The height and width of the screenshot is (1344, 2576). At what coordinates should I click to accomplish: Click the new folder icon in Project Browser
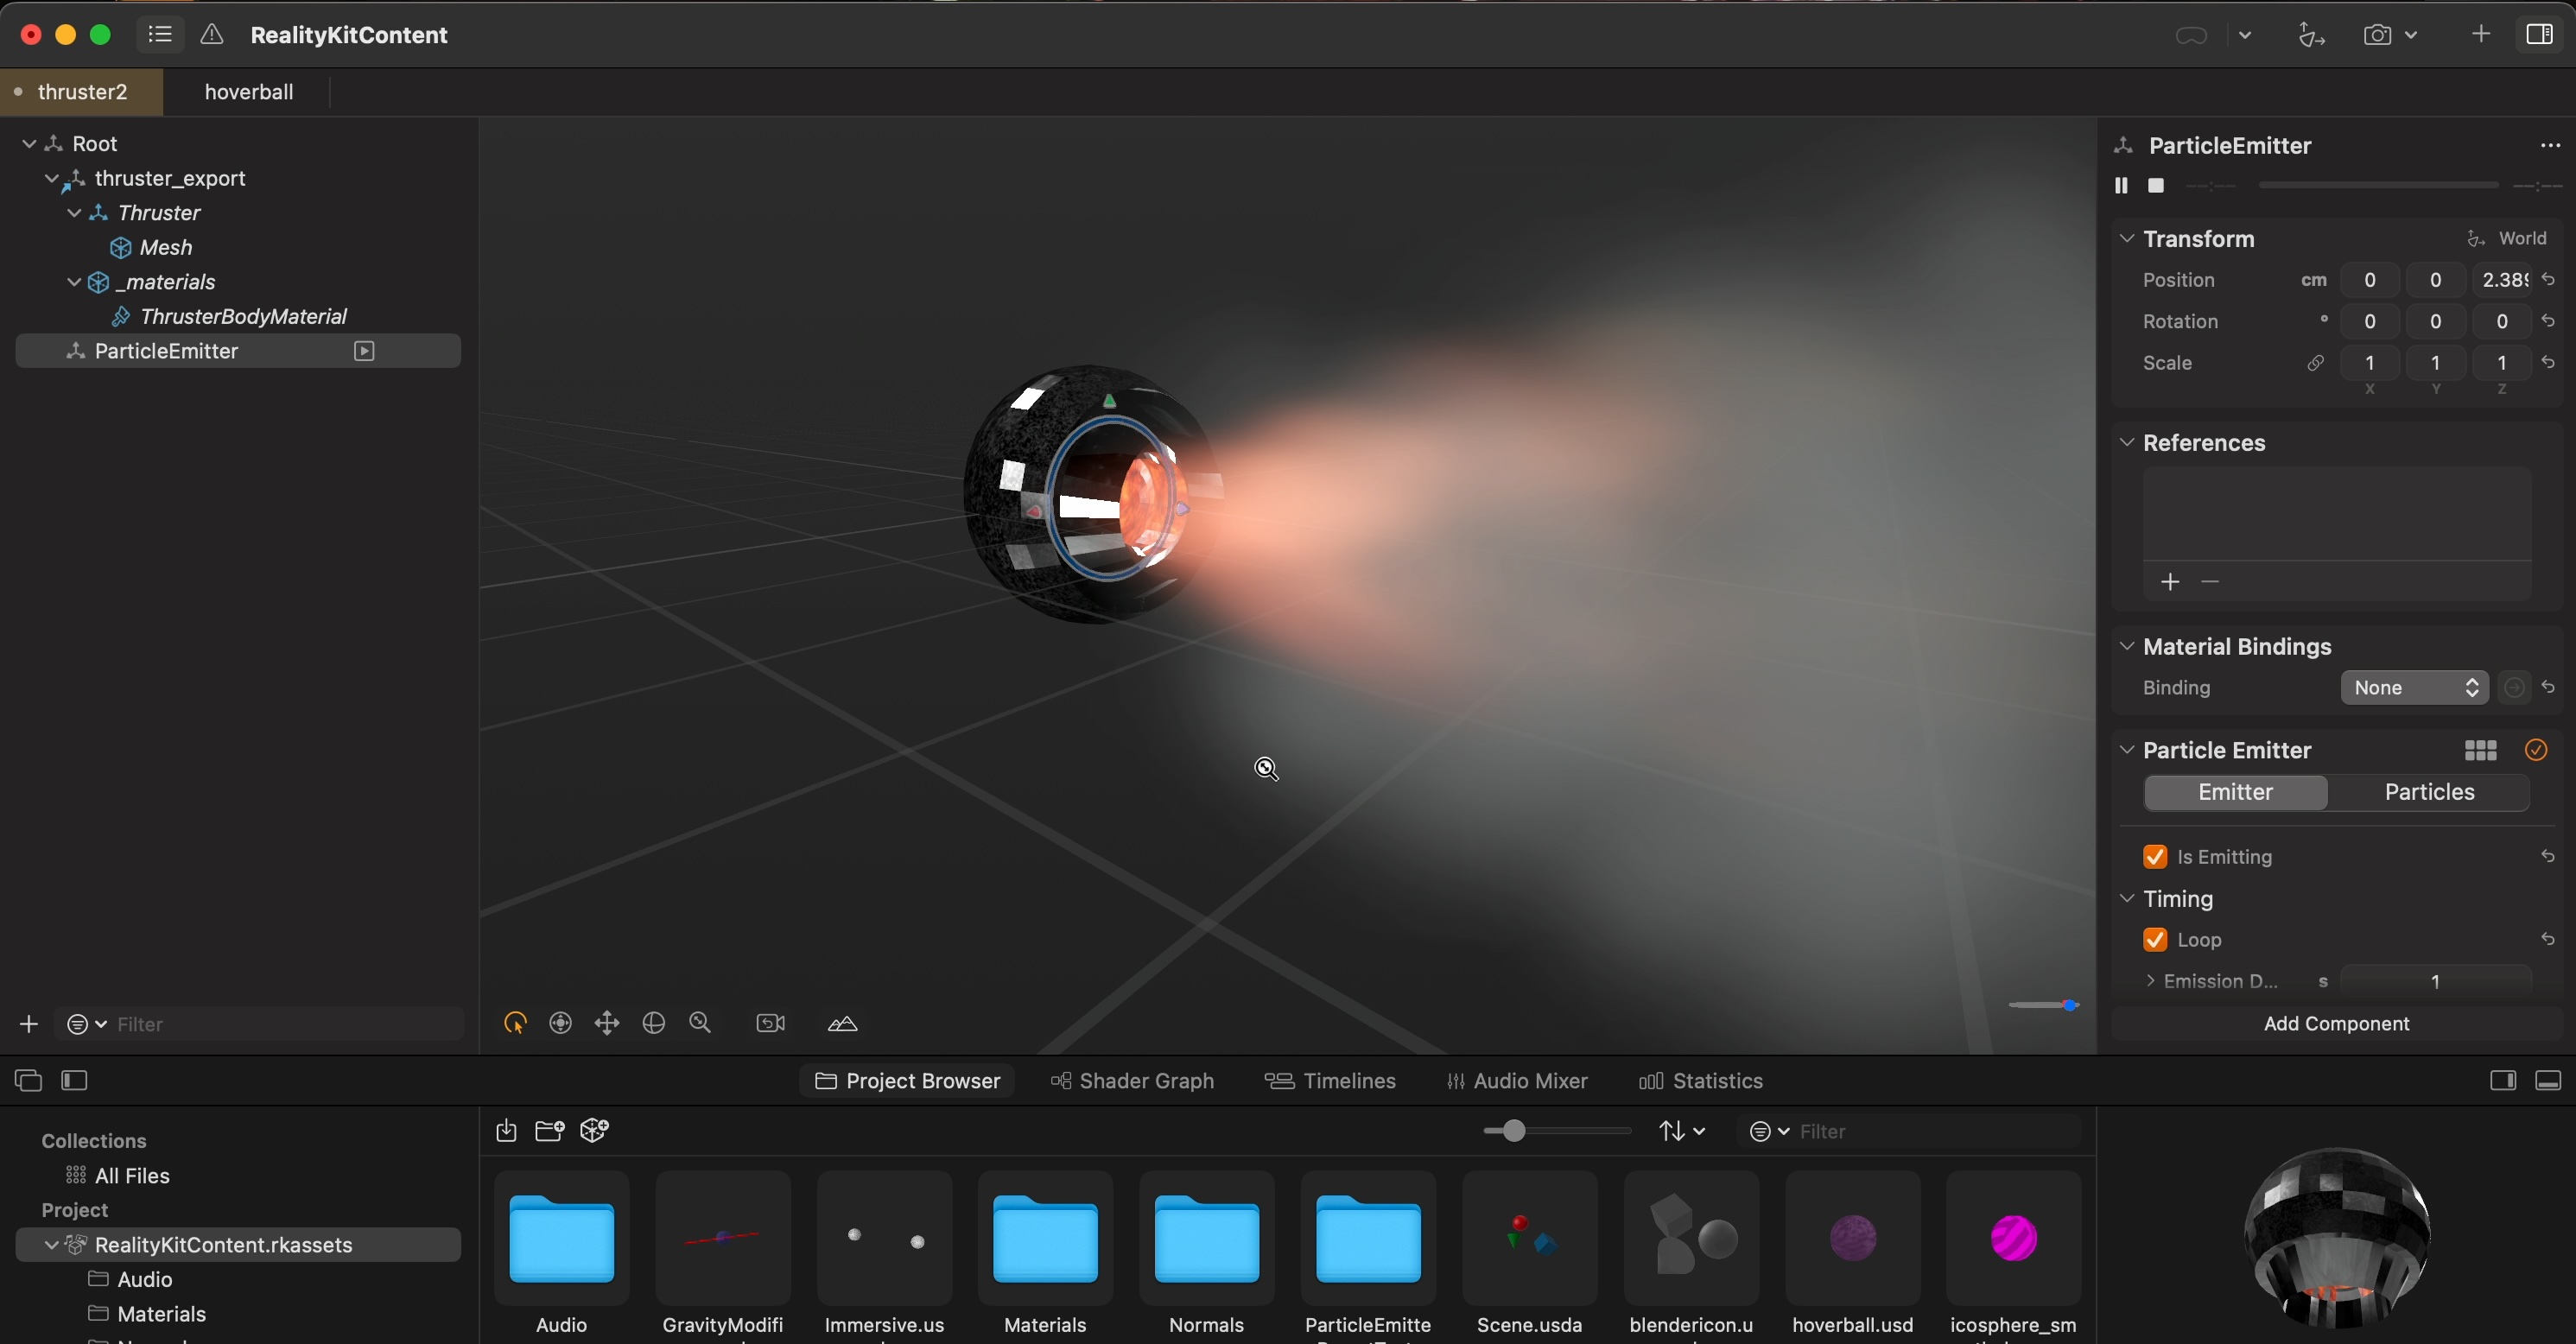(x=549, y=1131)
